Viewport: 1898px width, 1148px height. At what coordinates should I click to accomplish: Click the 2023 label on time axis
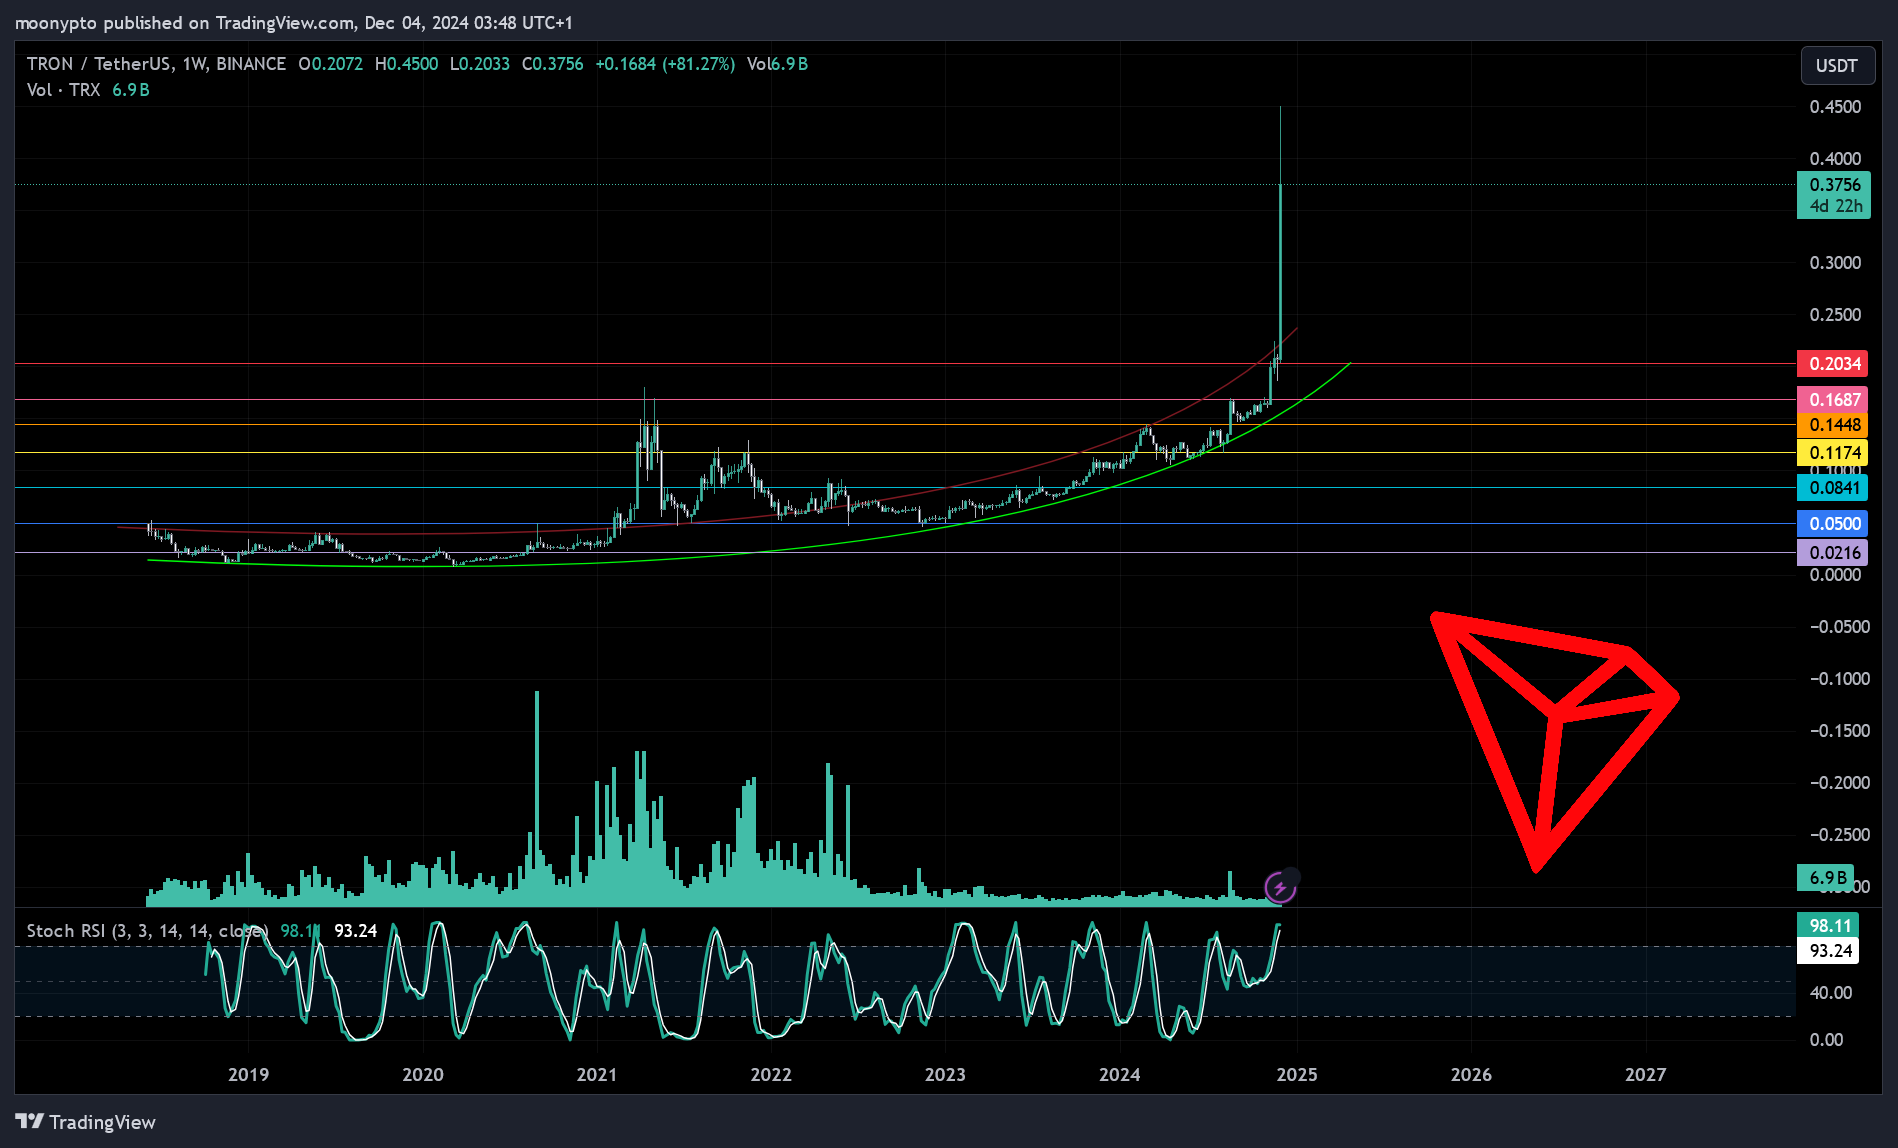(945, 1075)
